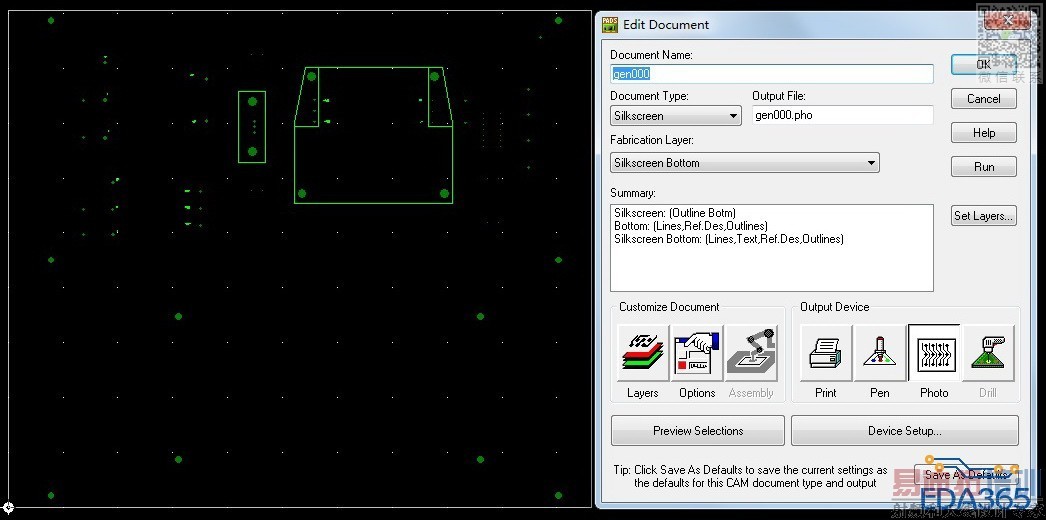Click the large connector outline in preview

374,135
